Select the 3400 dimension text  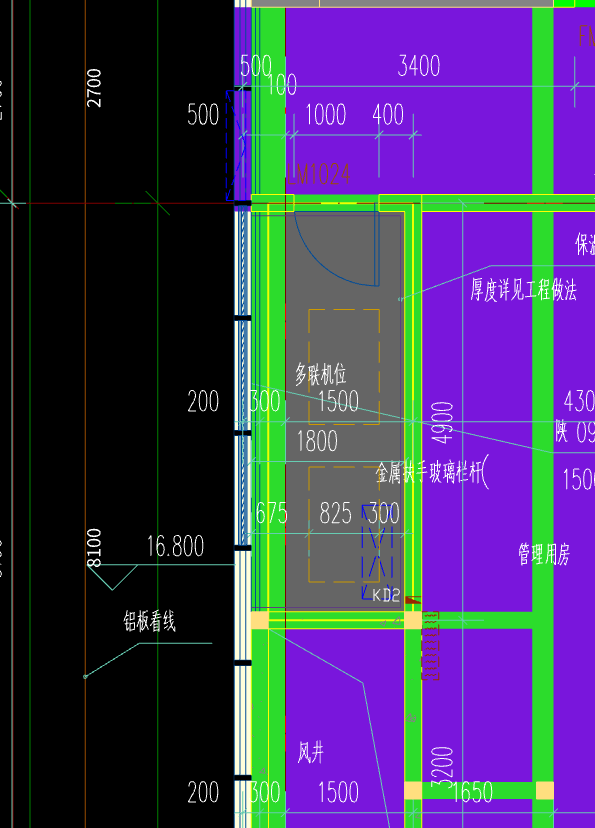coord(419,66)
